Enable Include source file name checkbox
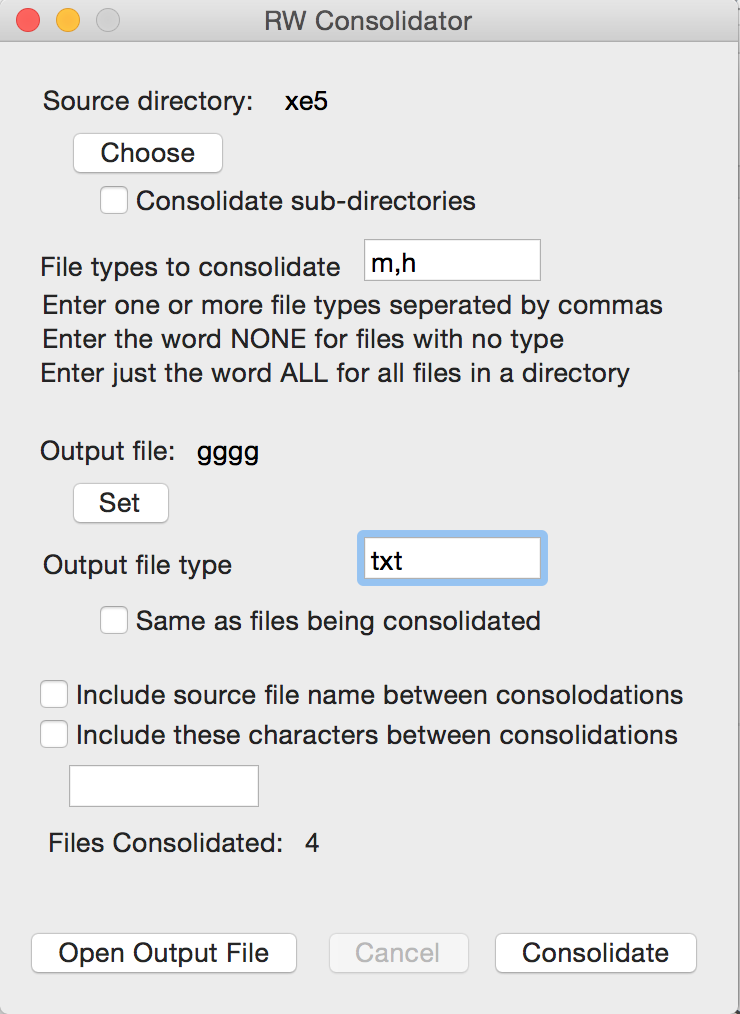Image resolution: width=740 pixels, height=1014 pixels. point(54,695)
